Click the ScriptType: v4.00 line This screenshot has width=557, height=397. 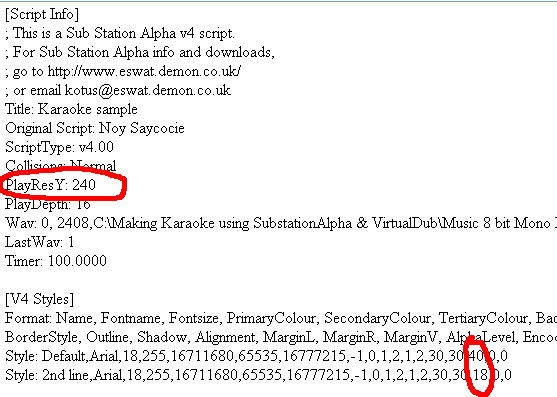pyautogui.click(x=59, y=147)
